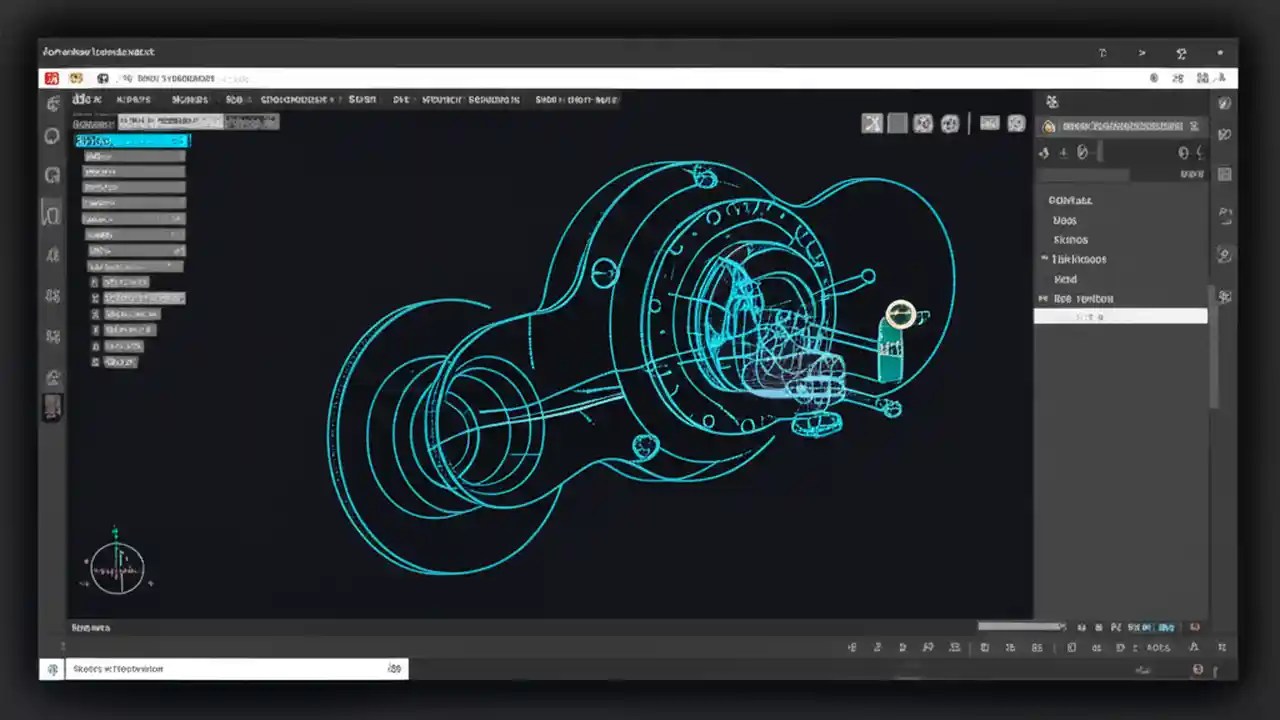Expand the Thicknesses tree item
This screenshot has height=720, width=1280.
(x=1043, y=259)
